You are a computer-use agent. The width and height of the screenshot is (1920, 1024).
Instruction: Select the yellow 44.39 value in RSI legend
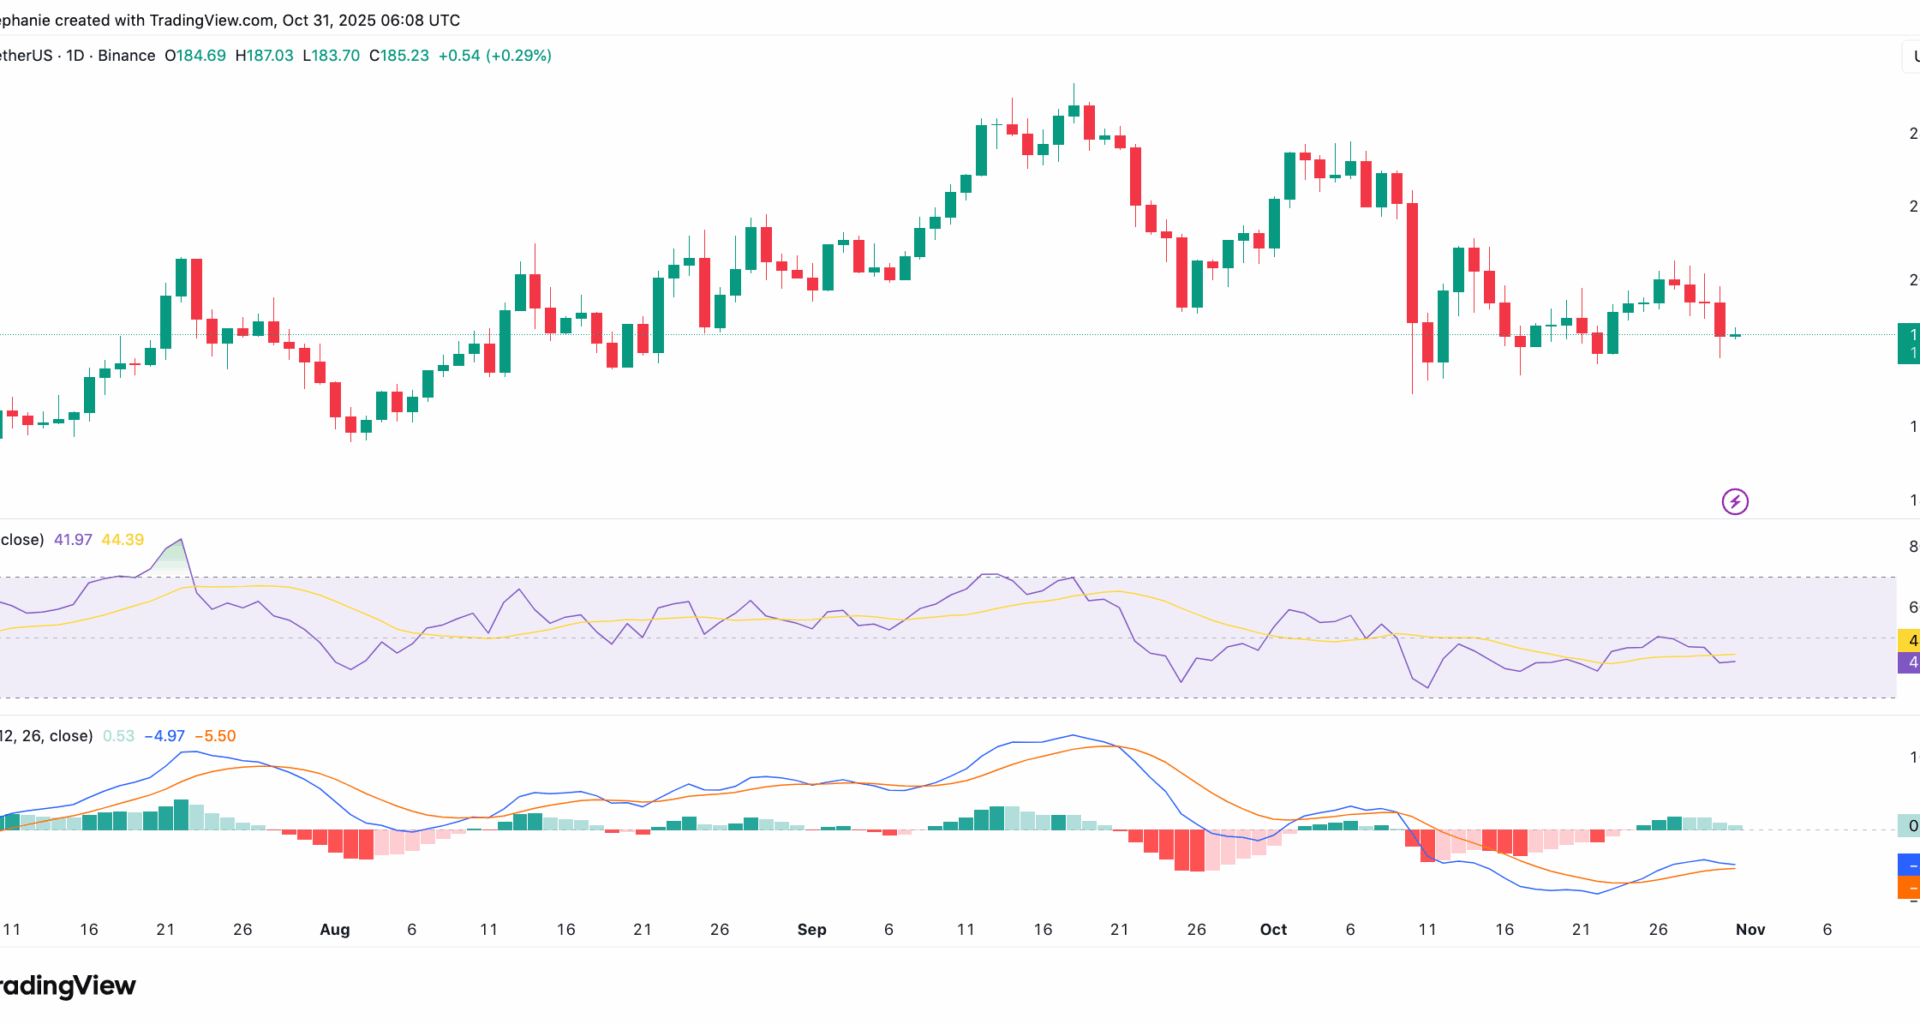click(x=122, y=540)
